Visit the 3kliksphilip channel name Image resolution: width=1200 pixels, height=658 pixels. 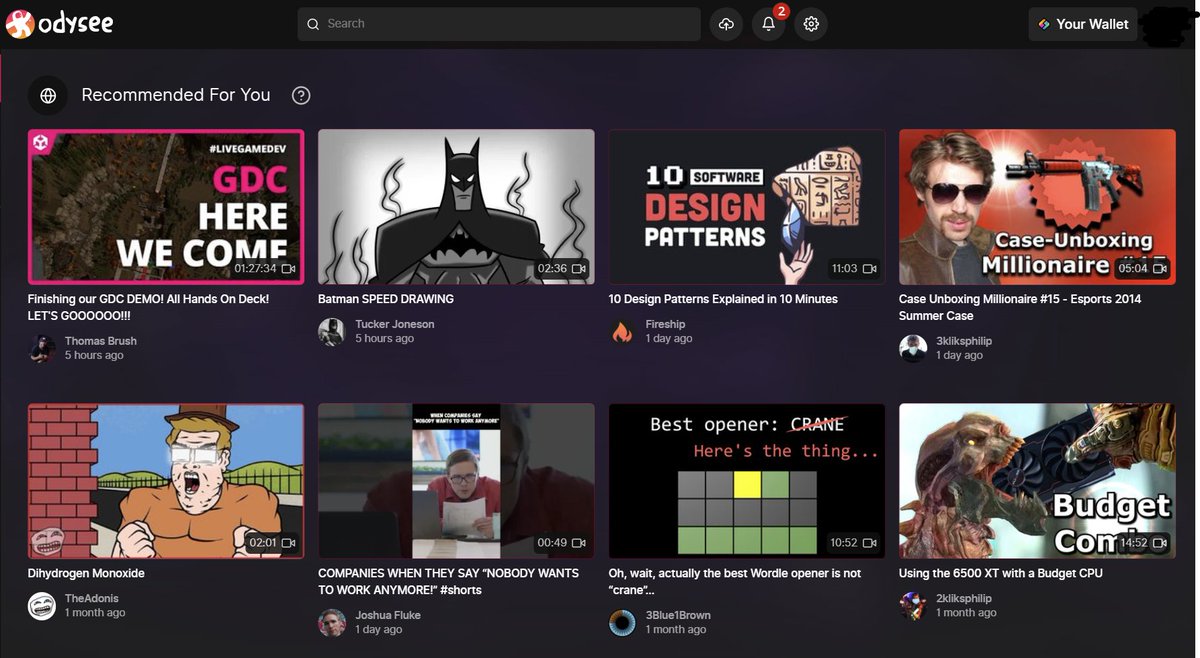pyautogui.click(x=964, y=341)
